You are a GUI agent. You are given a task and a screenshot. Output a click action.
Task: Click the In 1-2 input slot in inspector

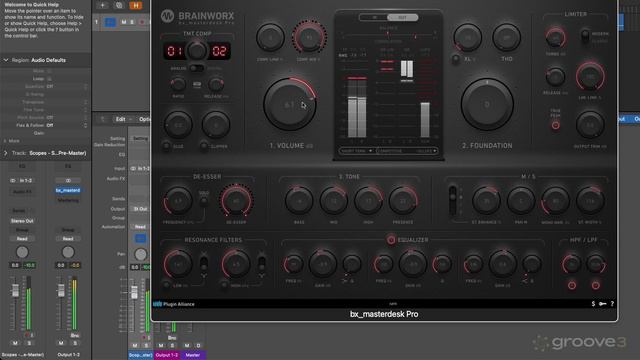[x=22, y=180]
